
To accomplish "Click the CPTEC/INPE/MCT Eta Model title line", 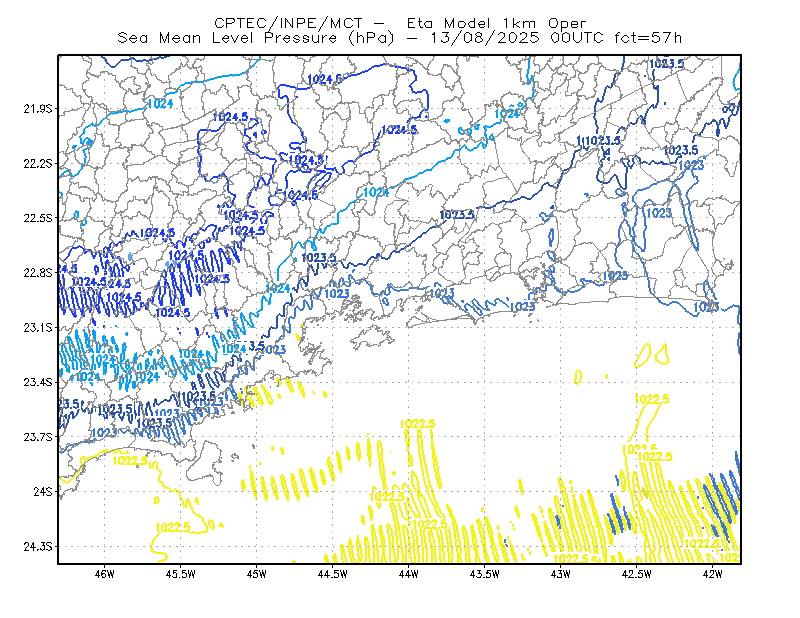I will click(x=400, y=23).
